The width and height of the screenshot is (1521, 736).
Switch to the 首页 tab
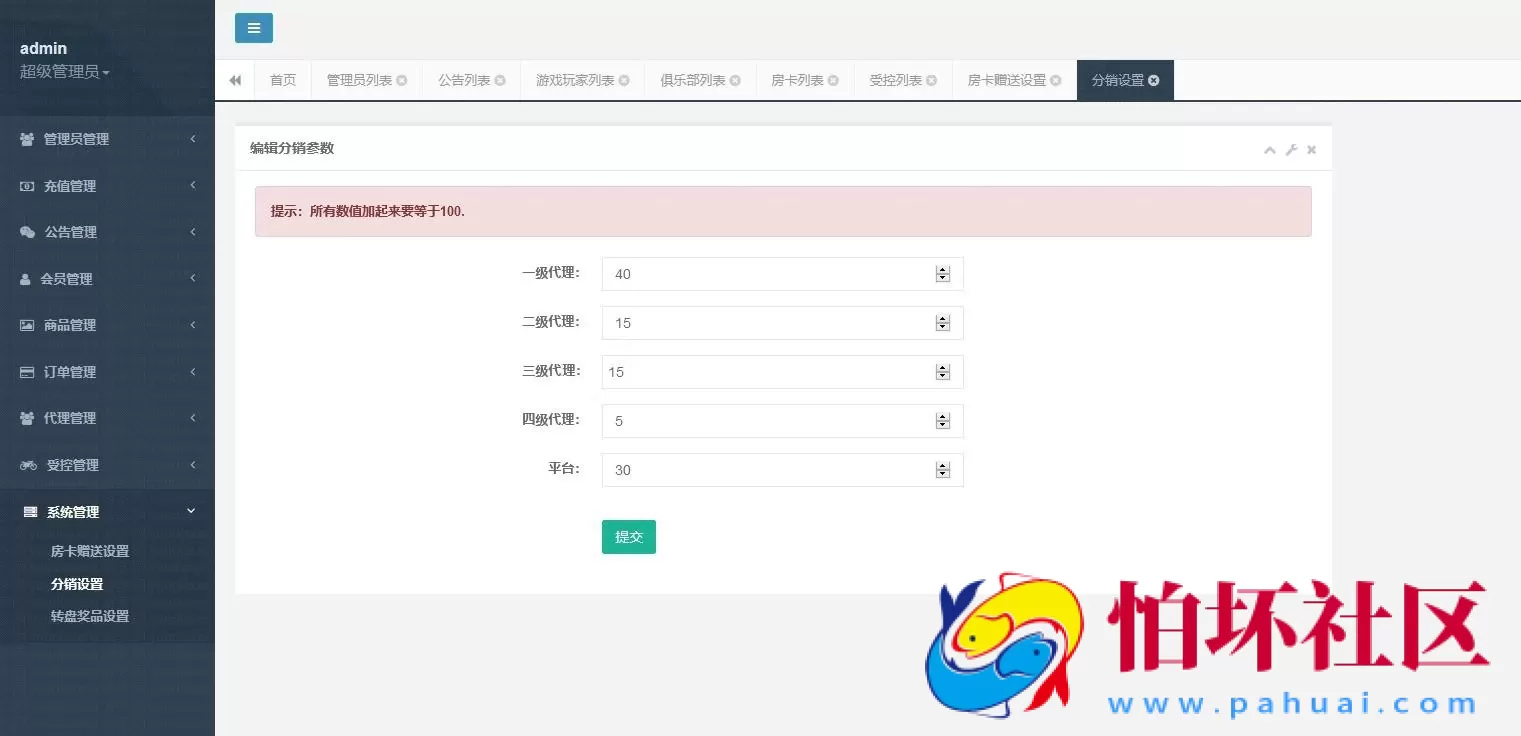pyautogui.click(x=282, y=80)
